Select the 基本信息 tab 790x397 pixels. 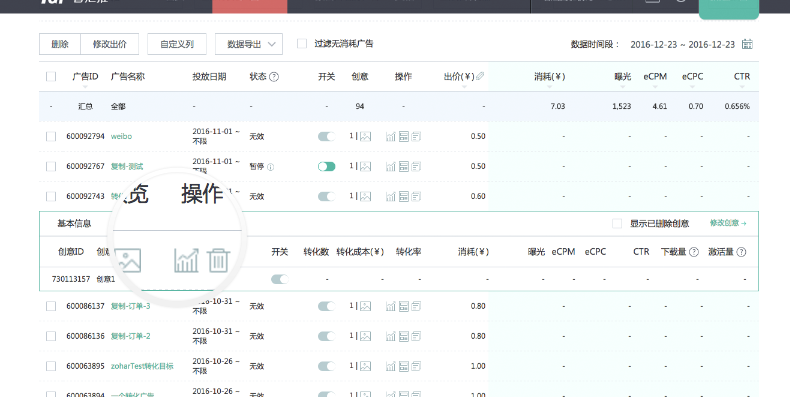coord(74,224)
